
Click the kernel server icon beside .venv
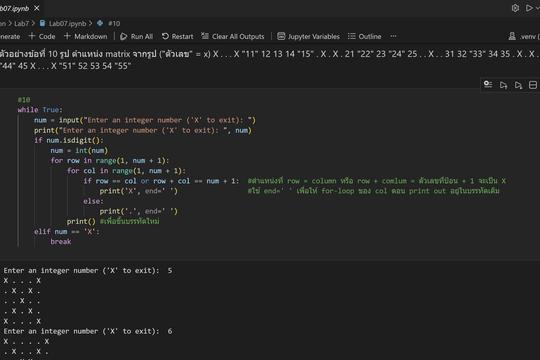512,36
